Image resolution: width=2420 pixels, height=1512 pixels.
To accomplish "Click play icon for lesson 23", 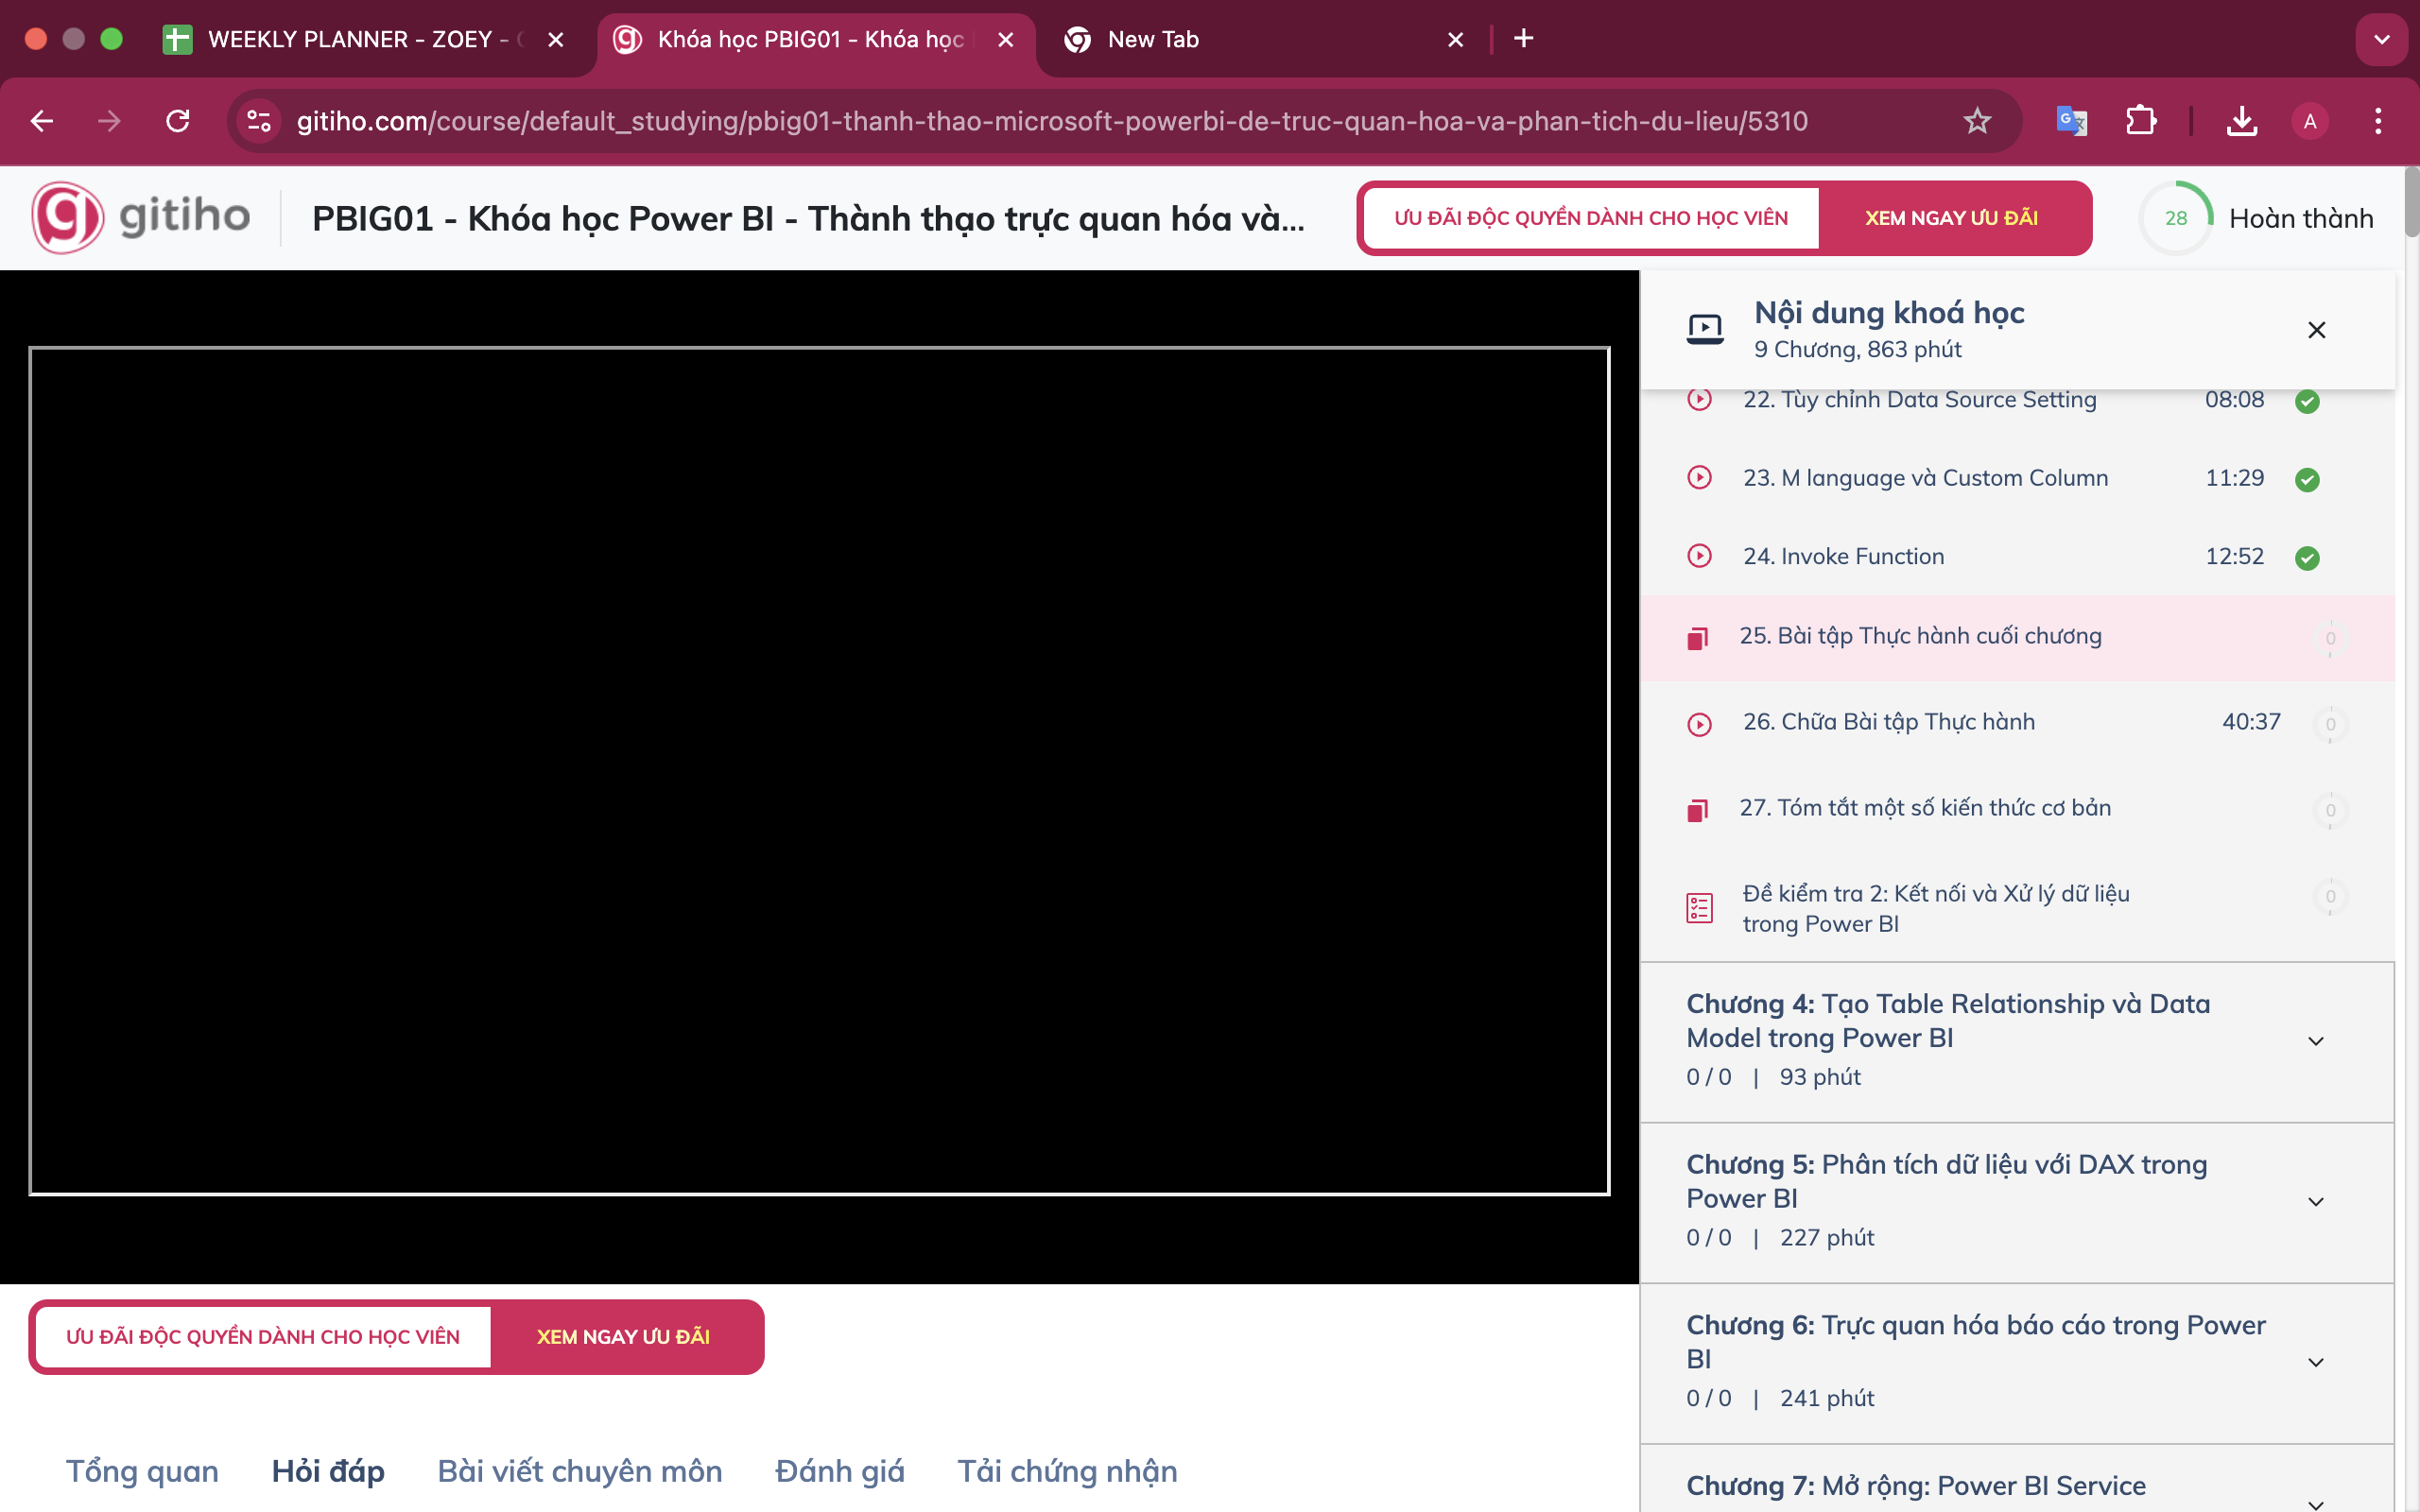I will point(1699,478).
